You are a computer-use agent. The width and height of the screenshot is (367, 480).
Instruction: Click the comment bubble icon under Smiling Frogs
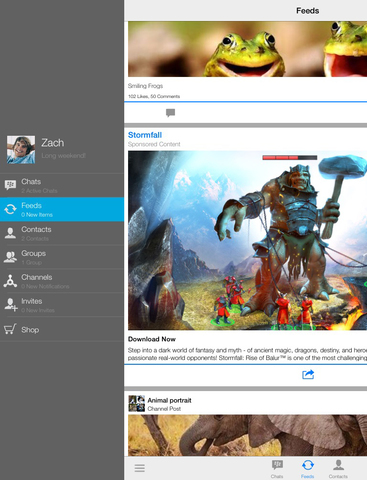click(x=170, y=113)
